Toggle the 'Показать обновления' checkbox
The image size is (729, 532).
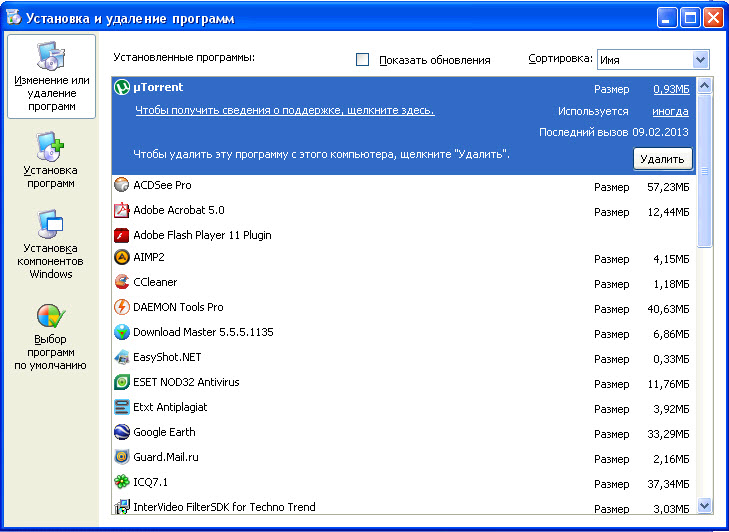point(363,60)
